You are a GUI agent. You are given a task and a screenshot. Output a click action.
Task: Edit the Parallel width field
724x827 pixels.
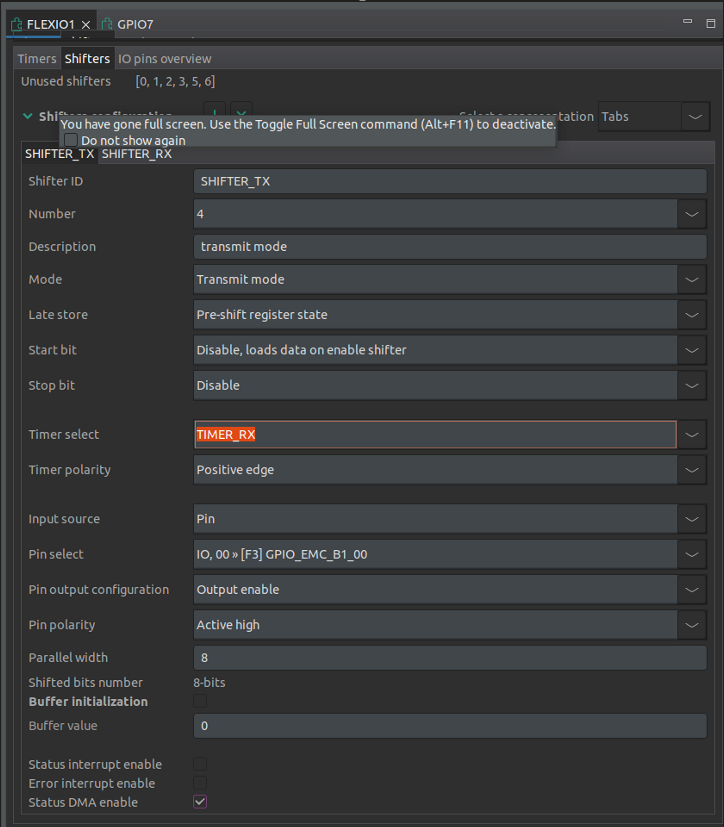coord(450,658)
